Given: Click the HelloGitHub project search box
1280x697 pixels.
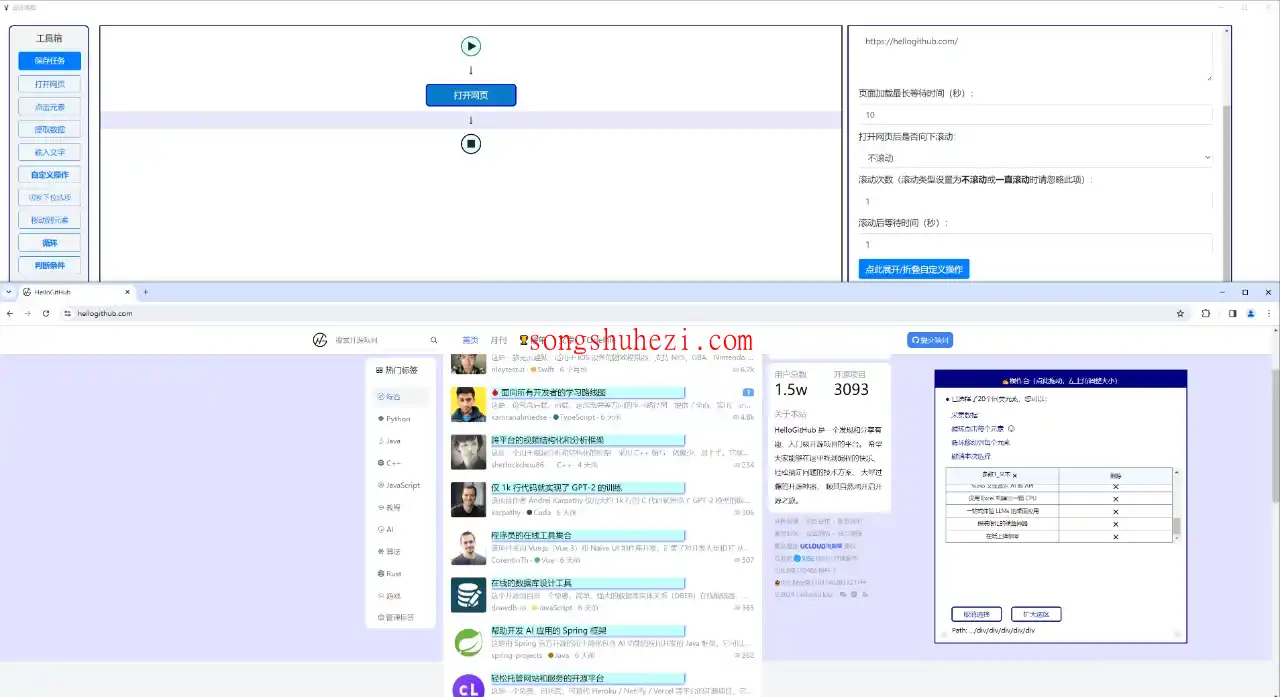Looking at the screenshot, I should coord(380,340).
